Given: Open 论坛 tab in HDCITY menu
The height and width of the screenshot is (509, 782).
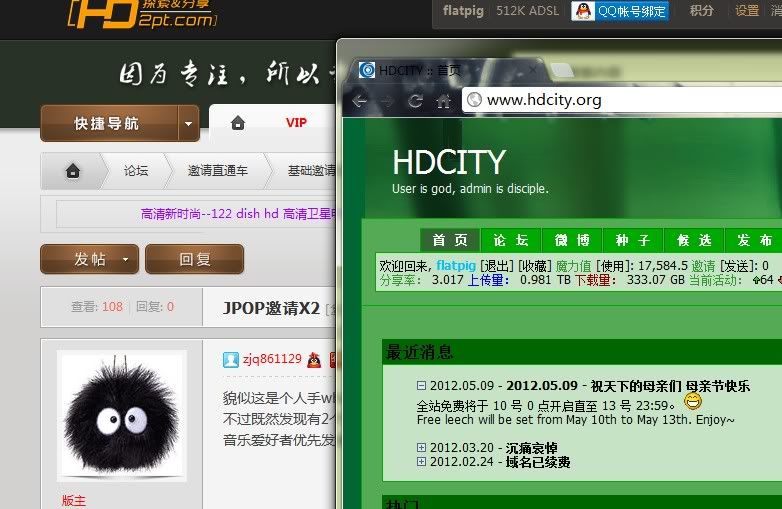Looking at the screenshot, I should (x=511, y=240).
